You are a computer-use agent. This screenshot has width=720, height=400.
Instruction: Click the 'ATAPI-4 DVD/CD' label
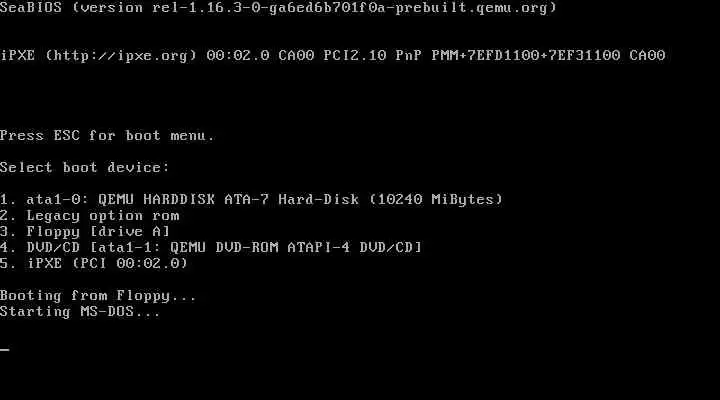(354, 248)
